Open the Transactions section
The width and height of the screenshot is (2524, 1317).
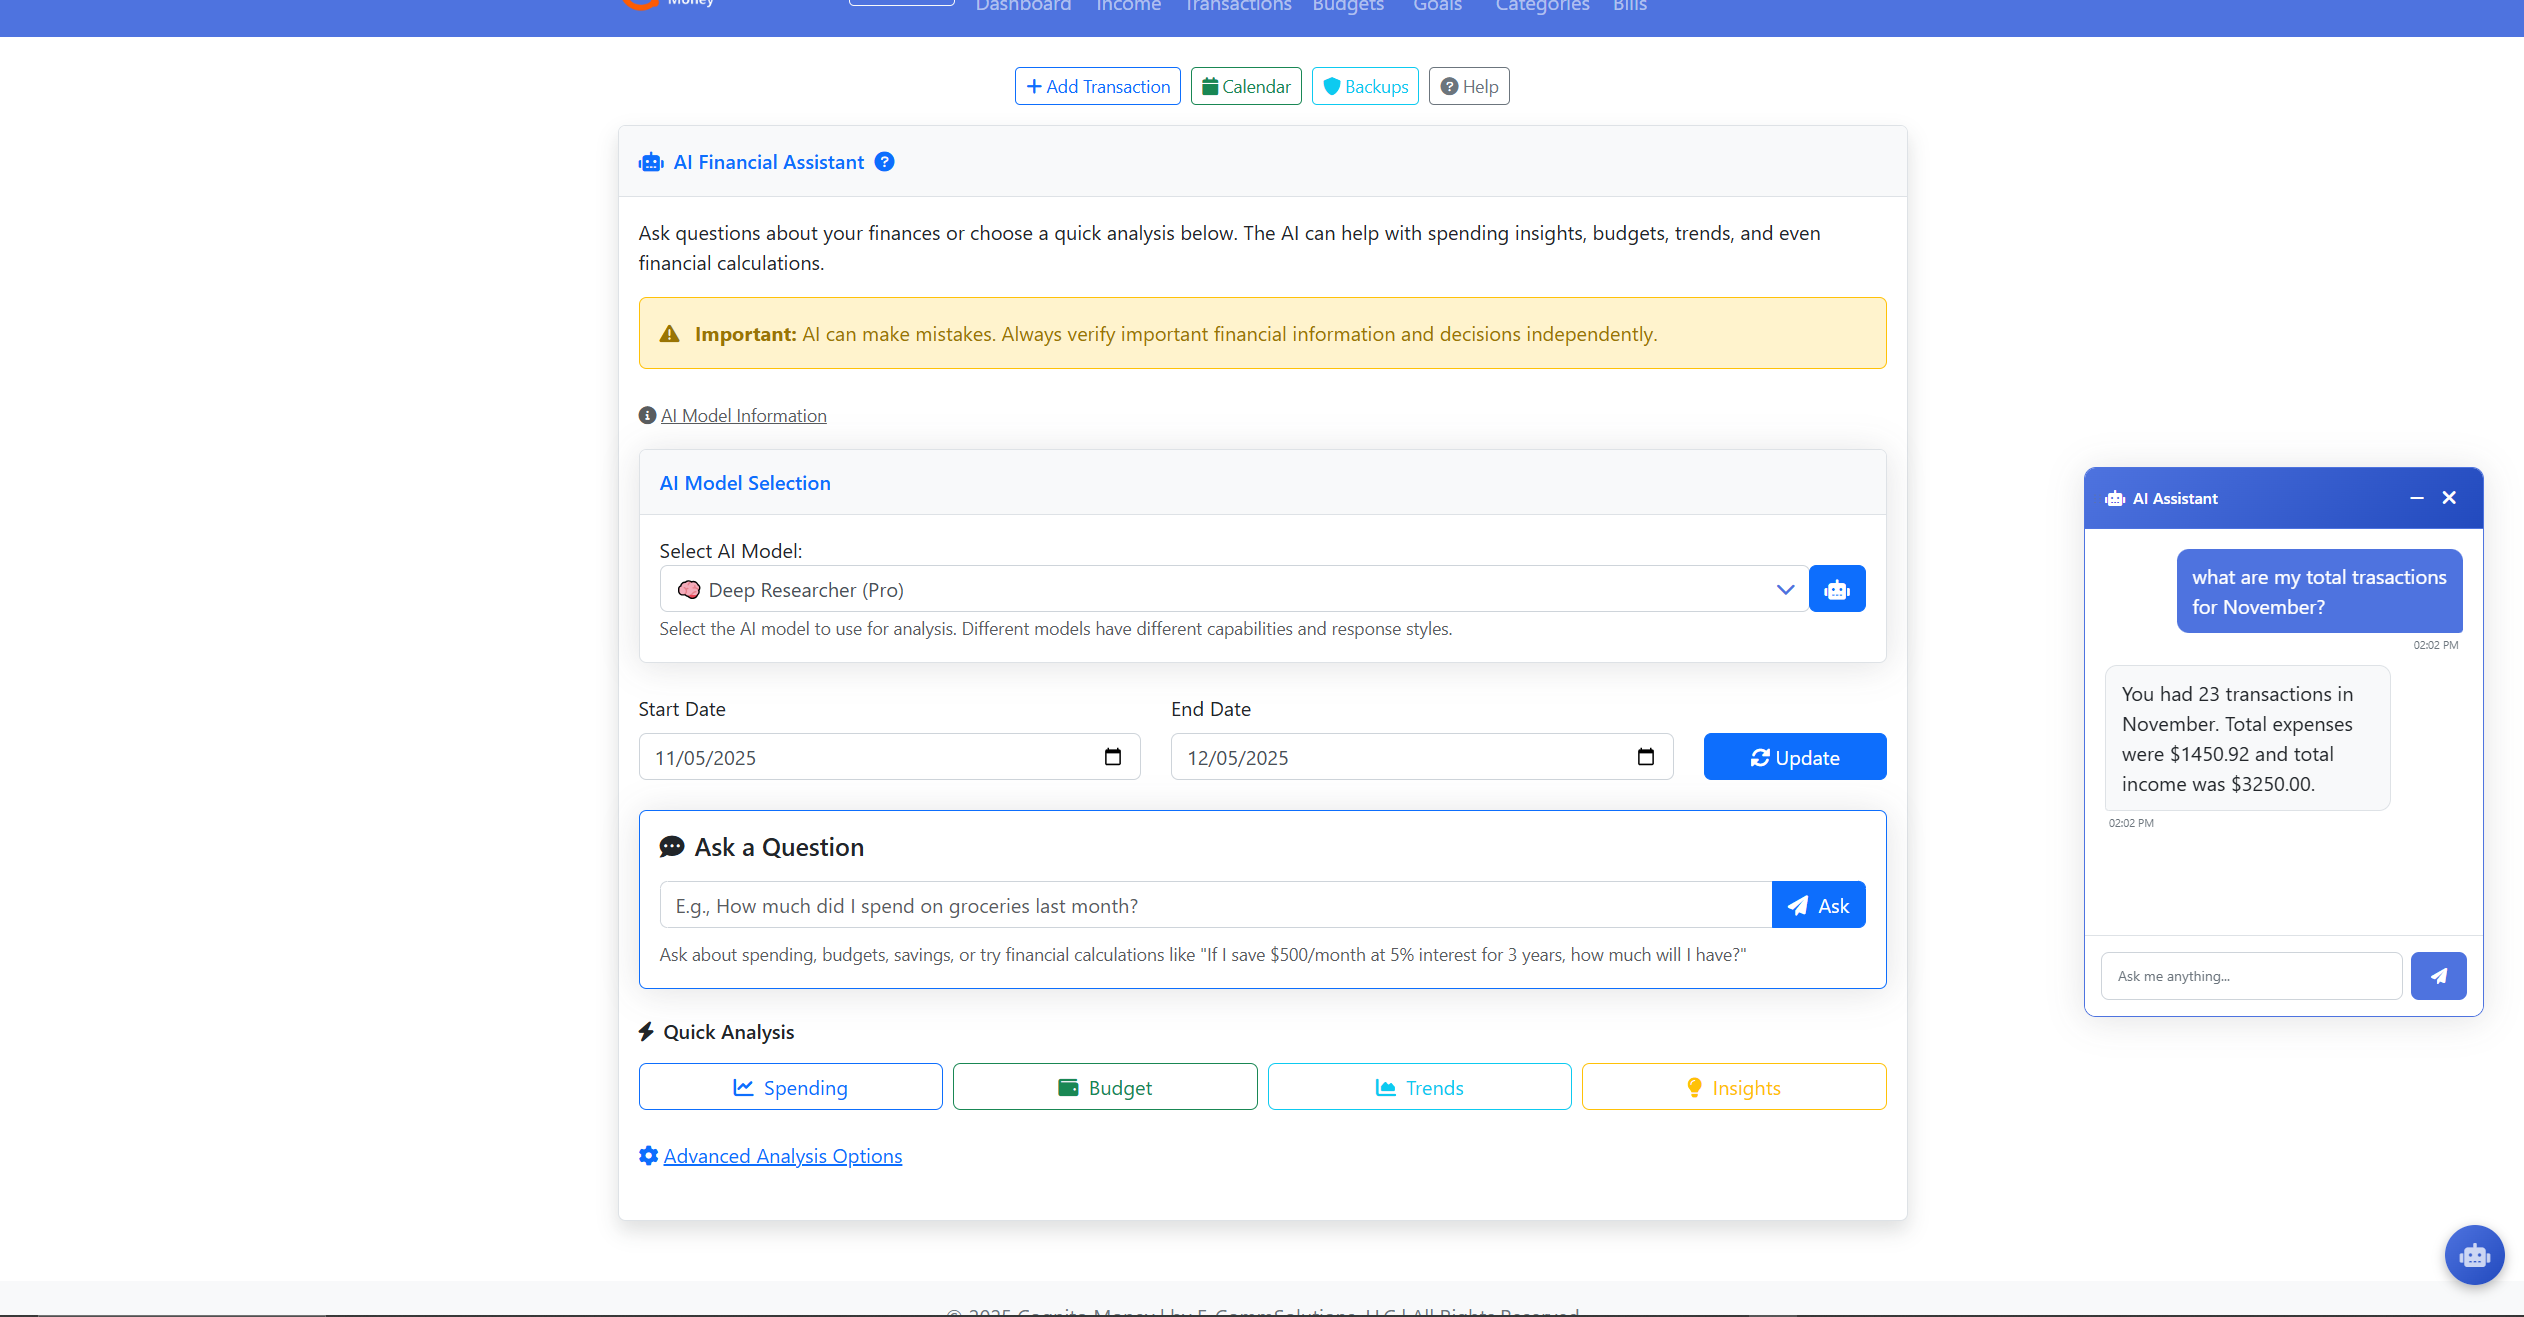[1236, 7]
